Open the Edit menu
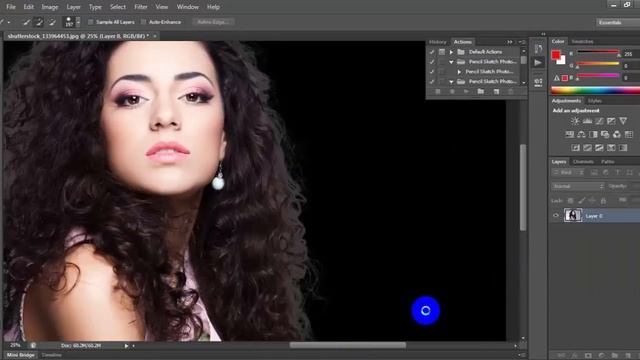Viewport: 640px width, 360px height. (29, 7)
